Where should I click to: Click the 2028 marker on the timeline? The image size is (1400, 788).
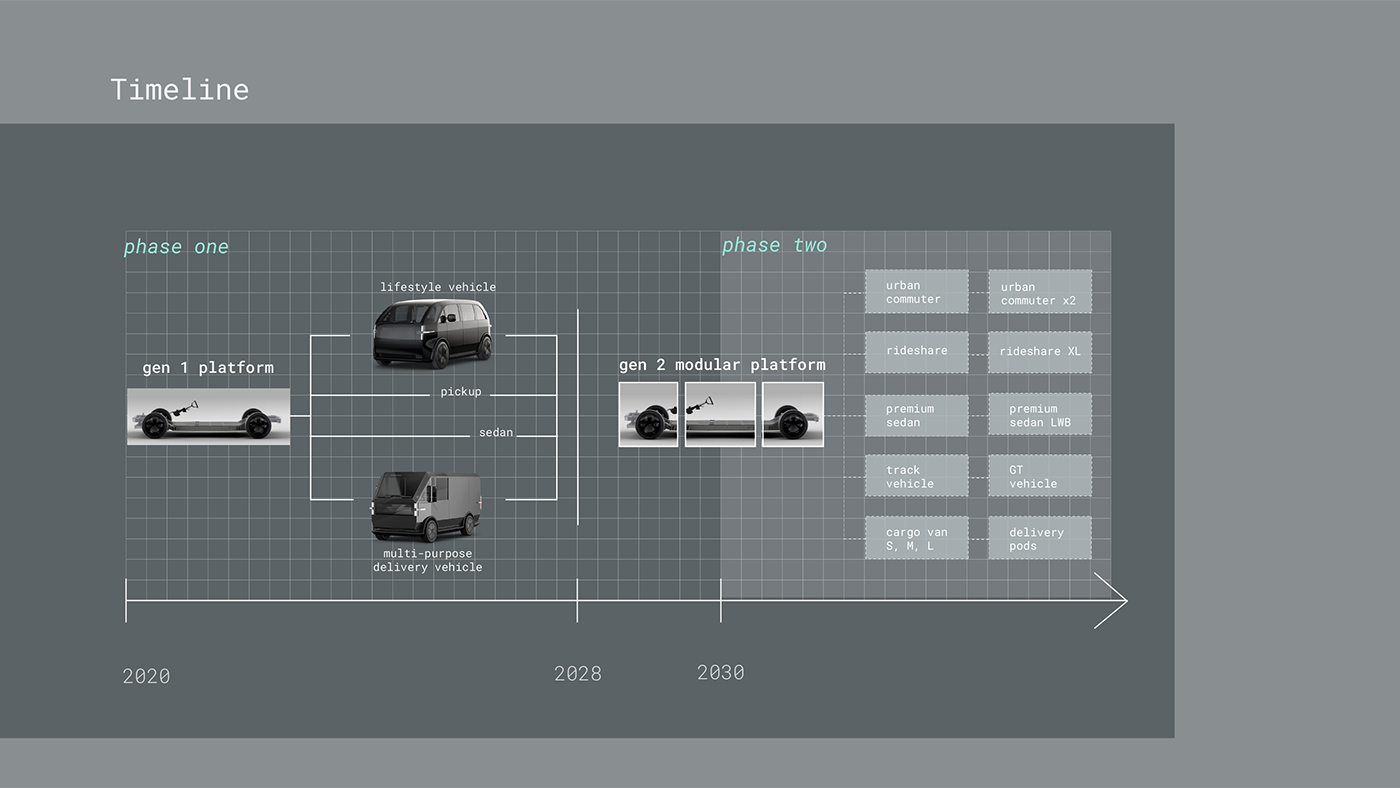tap(578, 673)
